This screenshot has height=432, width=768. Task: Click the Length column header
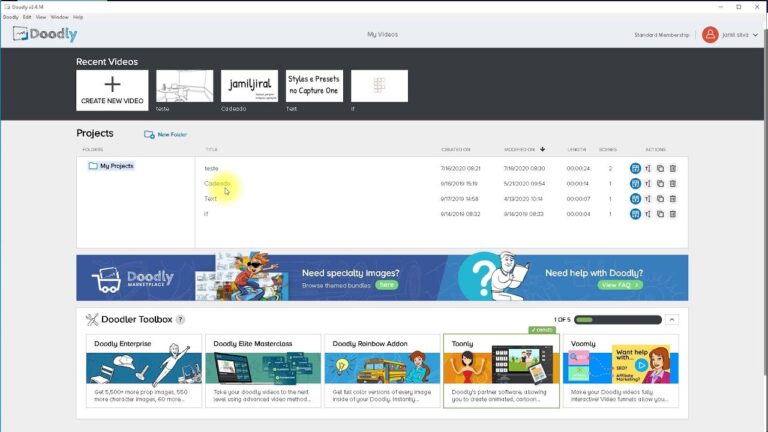577,149
